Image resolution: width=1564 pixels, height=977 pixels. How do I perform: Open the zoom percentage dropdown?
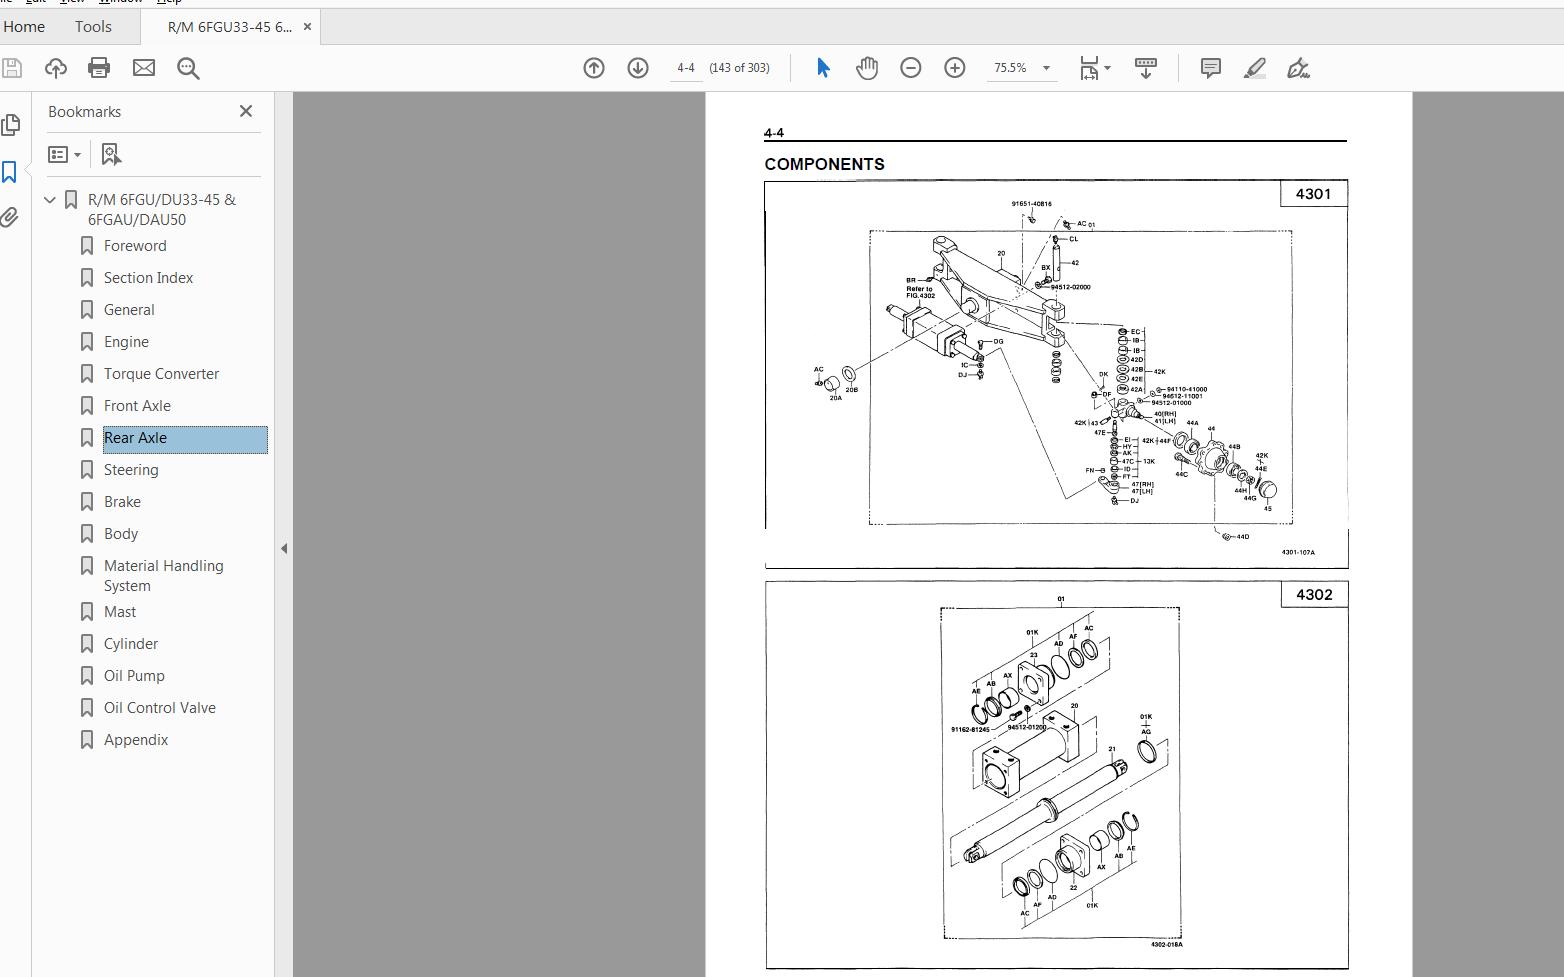click(1045, 68)
